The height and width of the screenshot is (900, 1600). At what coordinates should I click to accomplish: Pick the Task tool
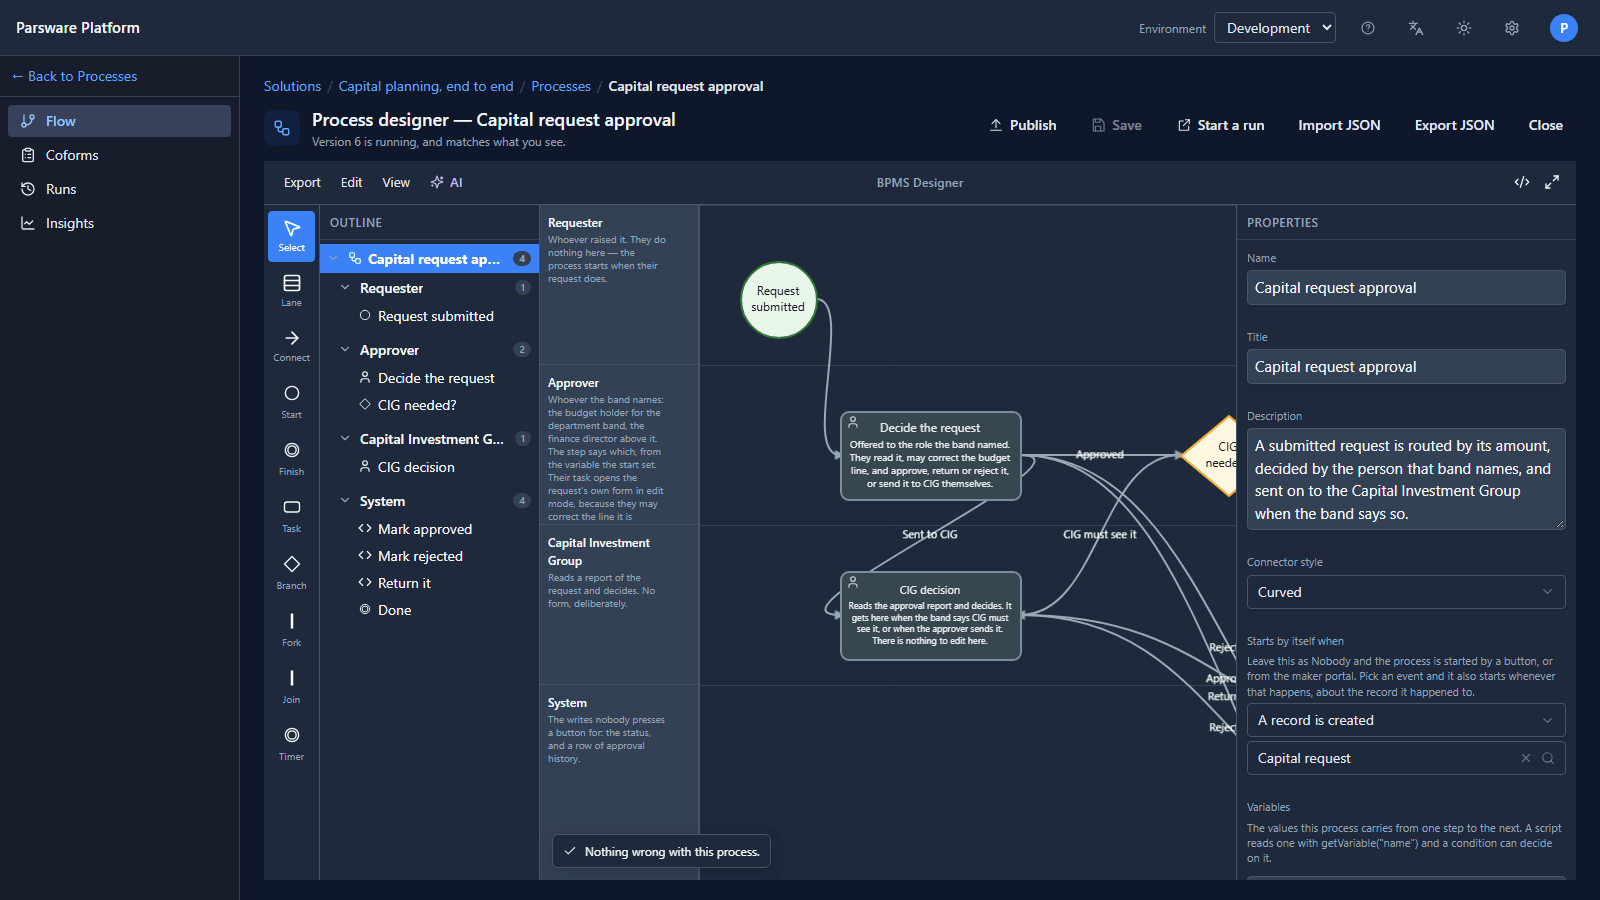pos(291,516)
